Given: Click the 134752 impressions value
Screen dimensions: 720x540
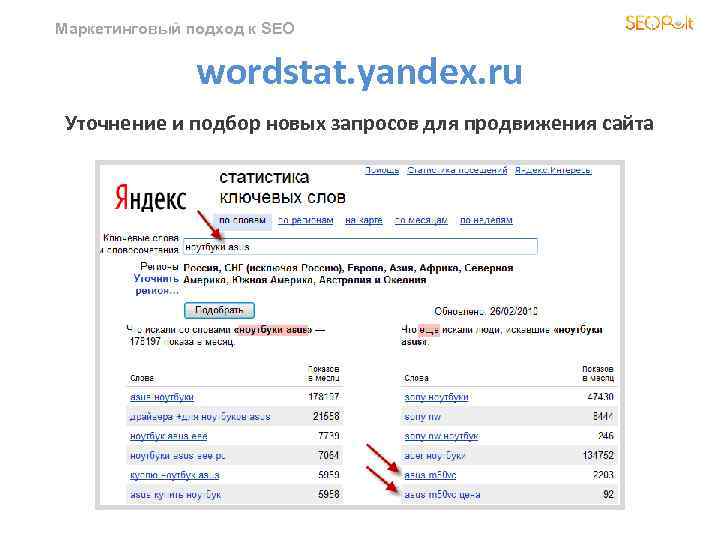Looking at the screenshot, I should tap(598, 456).
